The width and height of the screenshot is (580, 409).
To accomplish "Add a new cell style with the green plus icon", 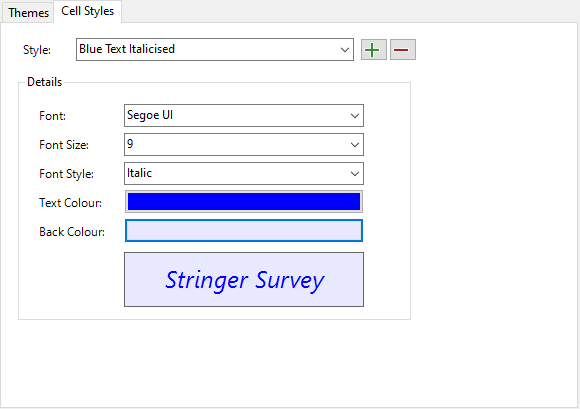I will (374, 50).
